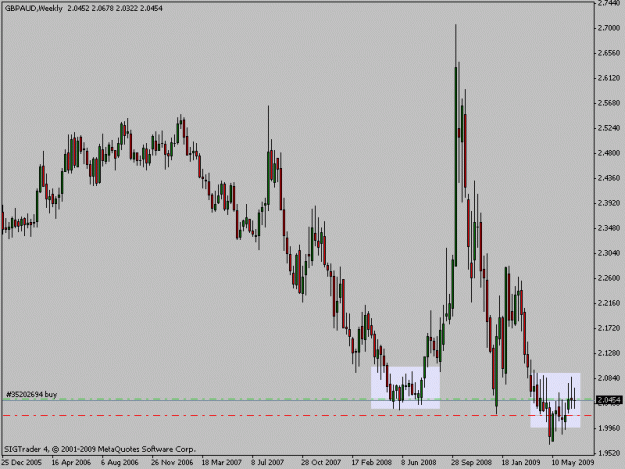This screenshot has height=469, width=625.
Task: Click the 28 Oct 2007 date label
Action: pyautogui.click(x=321, y=462)
